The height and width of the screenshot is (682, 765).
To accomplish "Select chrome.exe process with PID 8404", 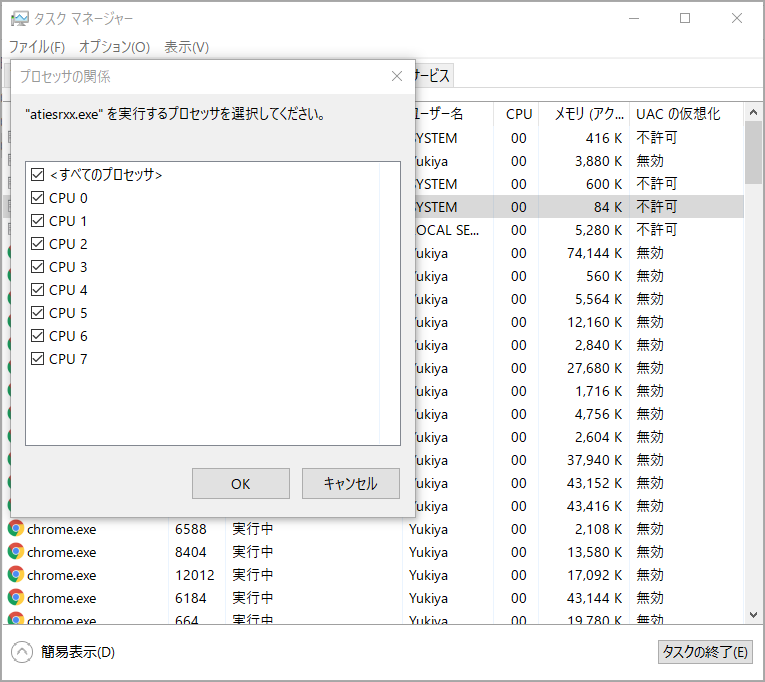I will click(61, 552).
